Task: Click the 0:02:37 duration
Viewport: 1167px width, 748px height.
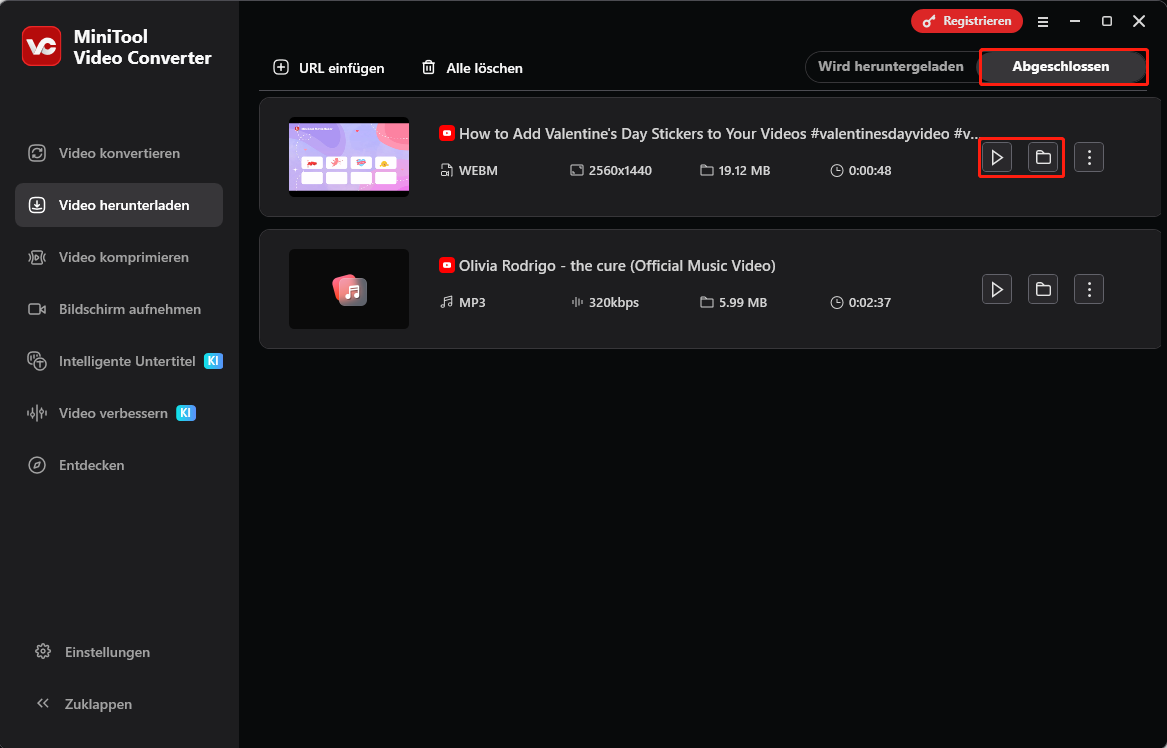Action: (x=870, y=303)
